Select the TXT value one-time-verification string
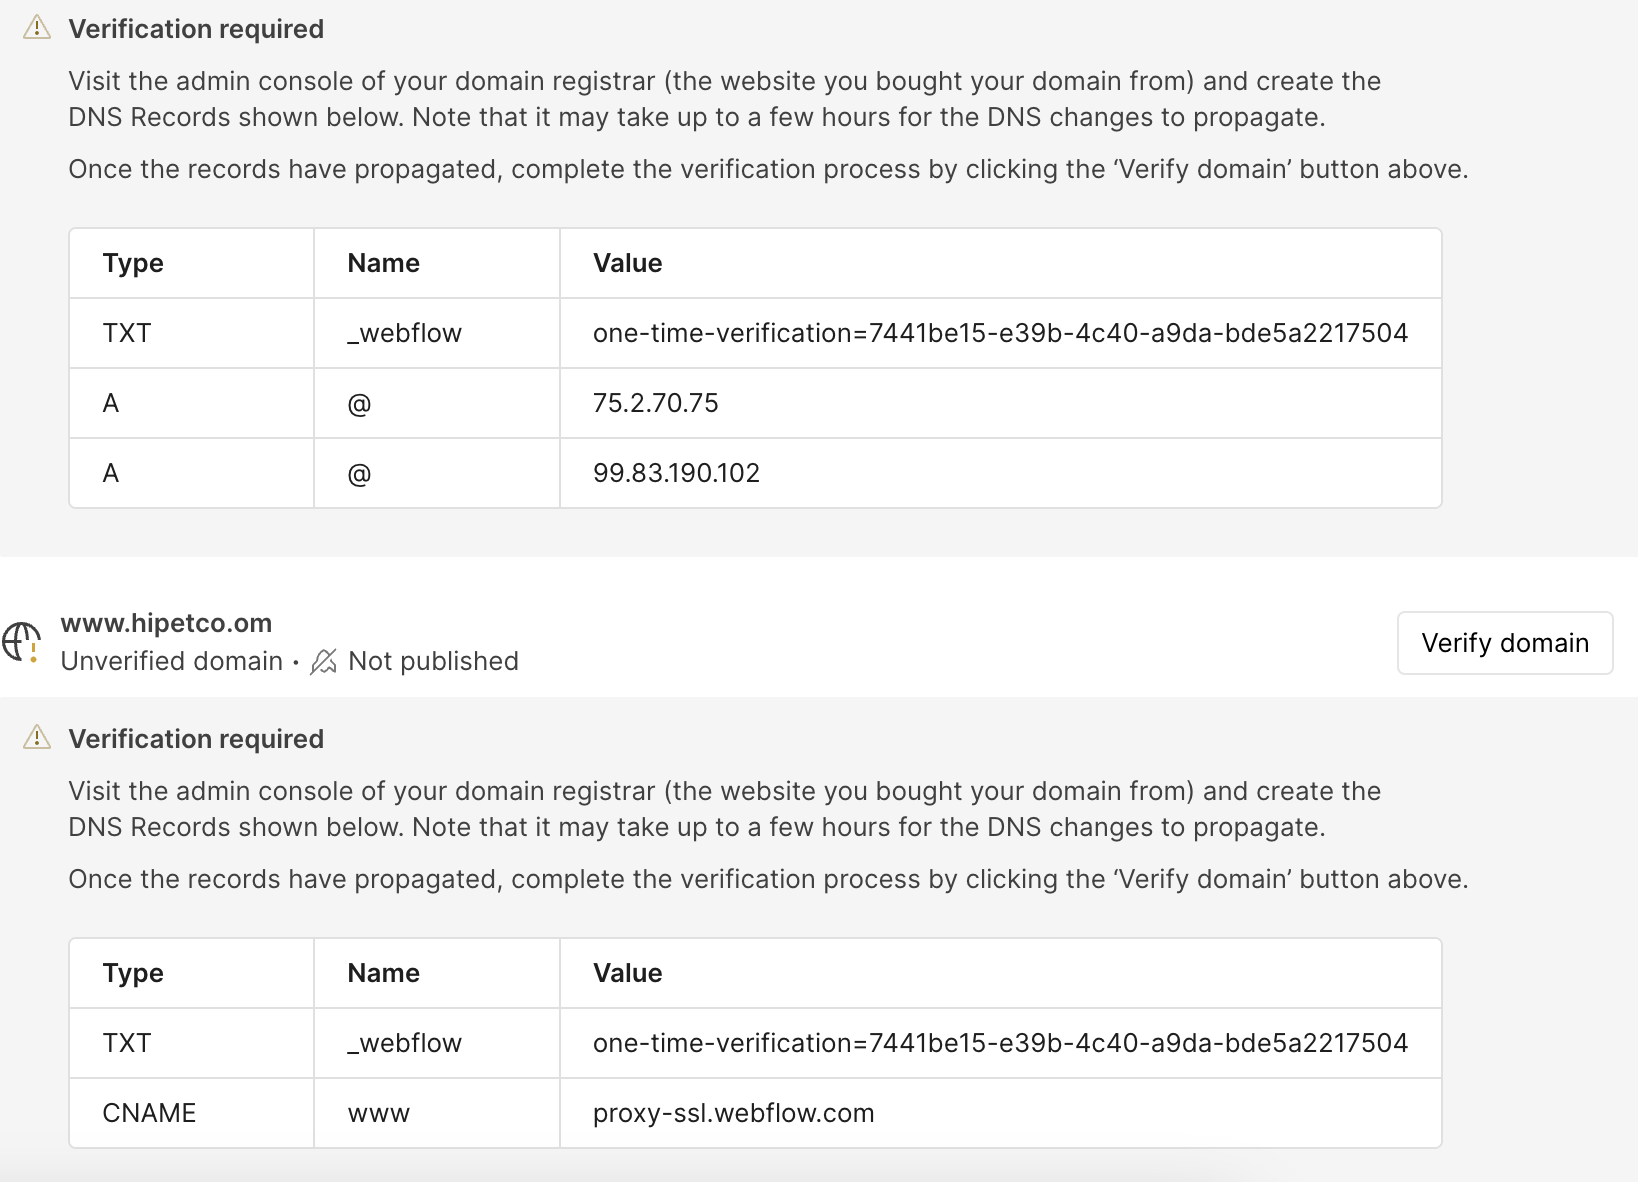The image size is (1638, 1182). [x=1000, y=333]
